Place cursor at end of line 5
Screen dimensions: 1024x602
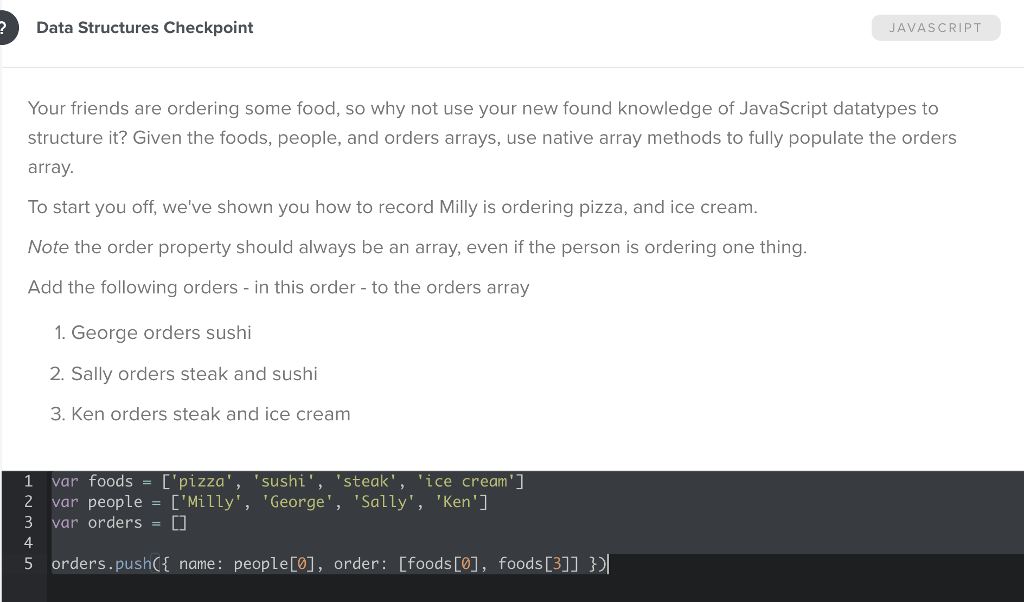(608, 563)
